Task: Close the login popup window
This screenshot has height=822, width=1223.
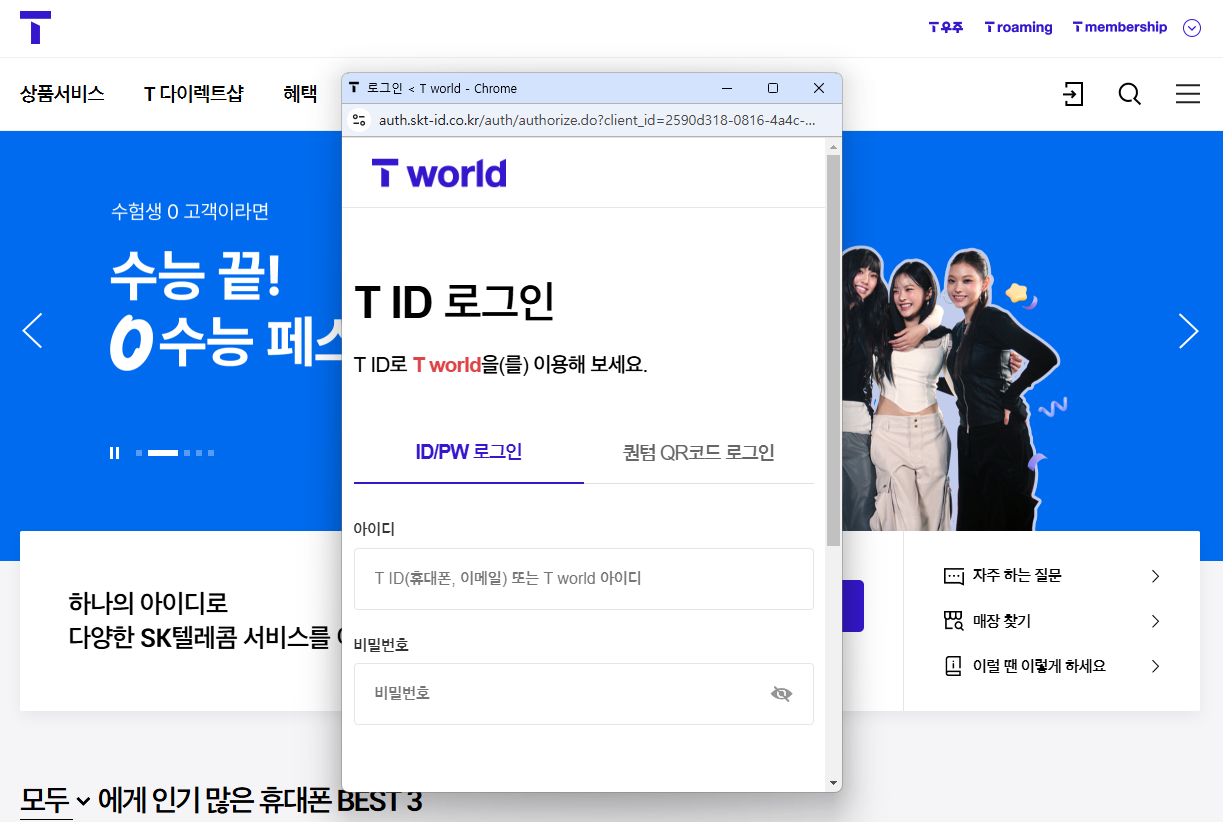Action: point(819,88)
